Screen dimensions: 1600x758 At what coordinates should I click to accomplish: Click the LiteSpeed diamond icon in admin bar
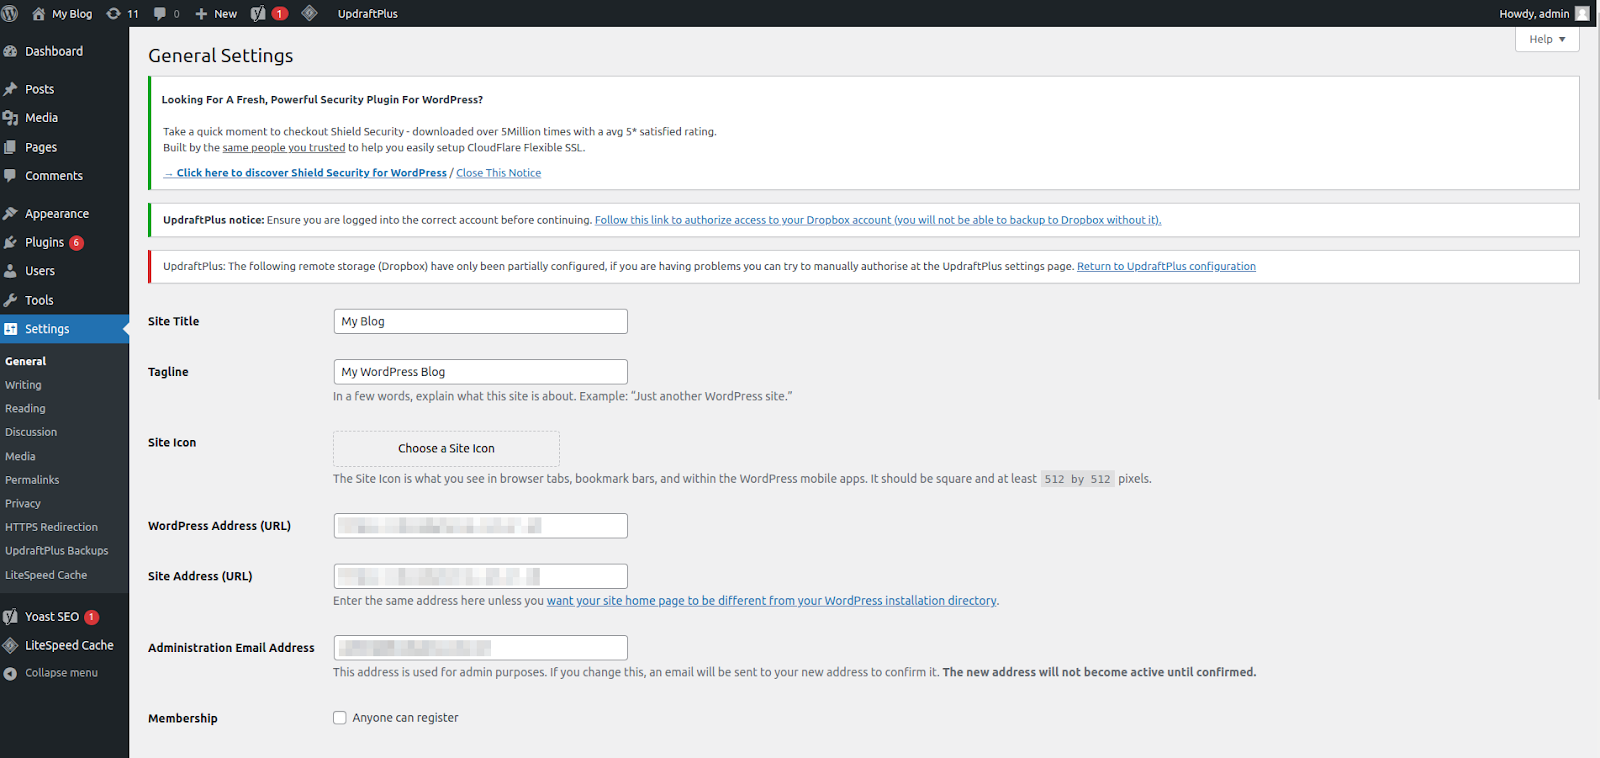[x=309, y=13]
